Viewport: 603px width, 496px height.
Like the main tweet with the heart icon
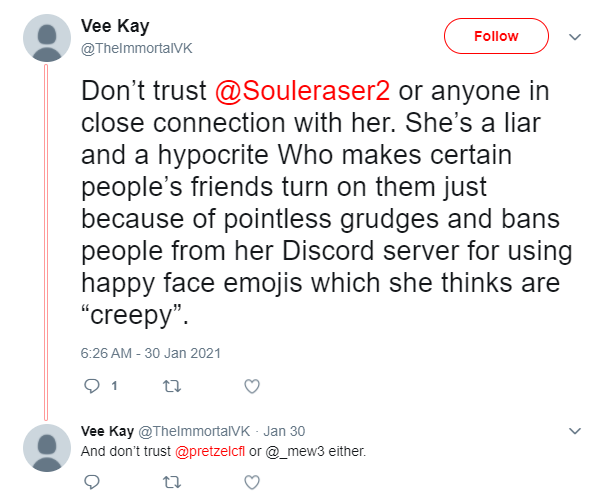pyautogui.click(x=252, y=386)
